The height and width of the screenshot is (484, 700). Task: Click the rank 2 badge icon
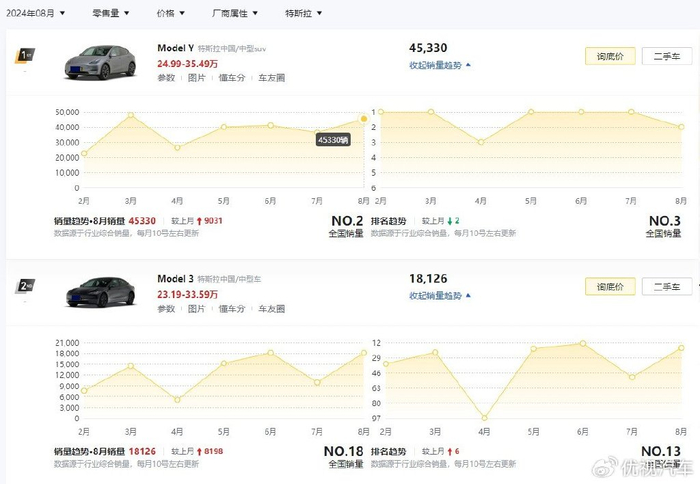(x=25, y=286)
